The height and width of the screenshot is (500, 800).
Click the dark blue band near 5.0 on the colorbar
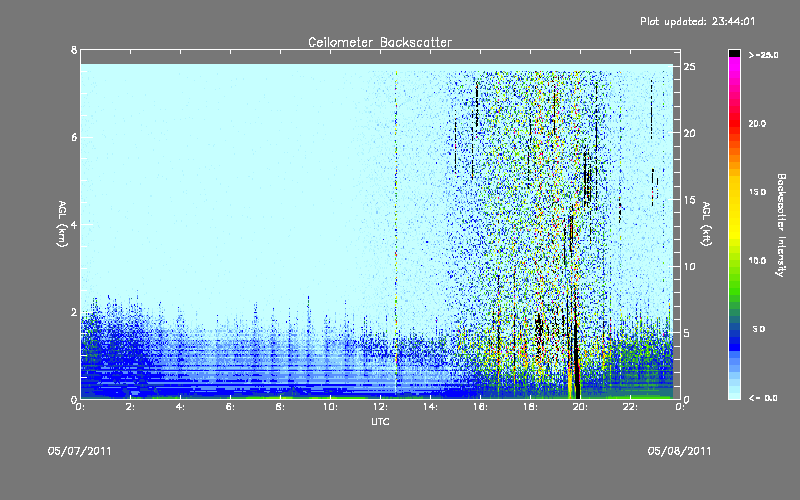pos(734,334)
